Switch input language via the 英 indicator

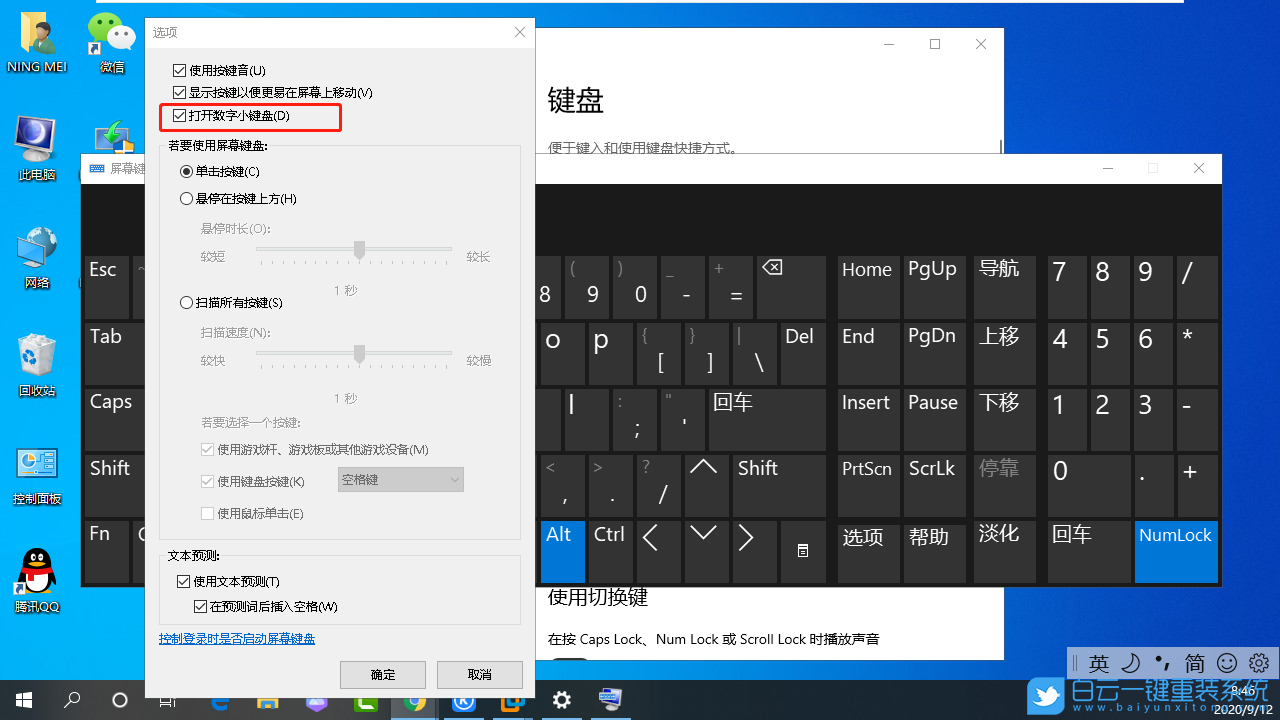tap(1099, 663)
